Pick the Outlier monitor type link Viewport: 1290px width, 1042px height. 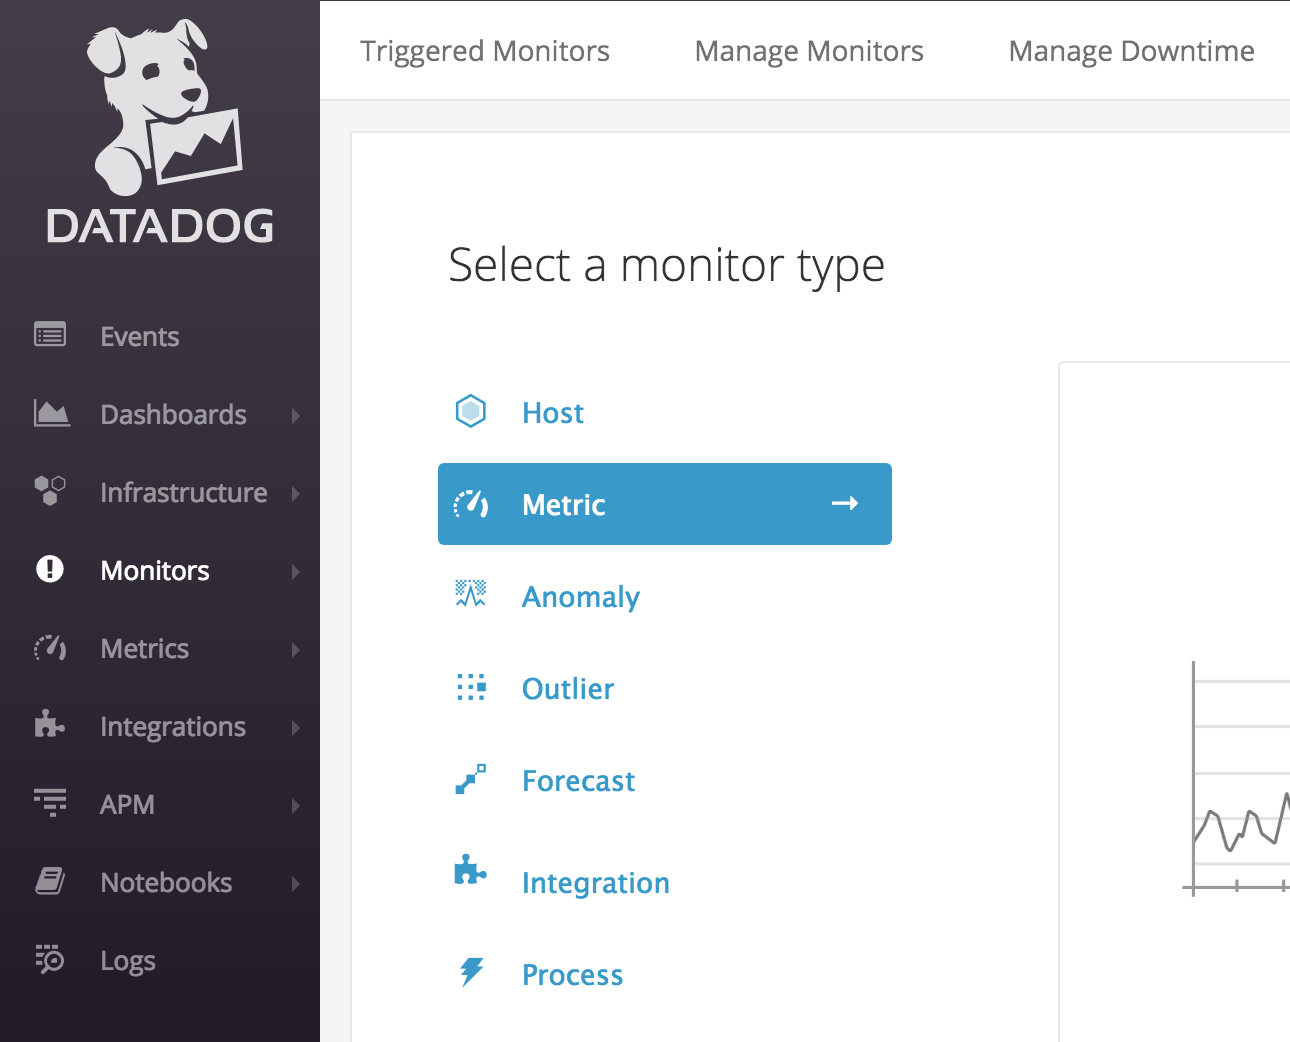[568, 689]
